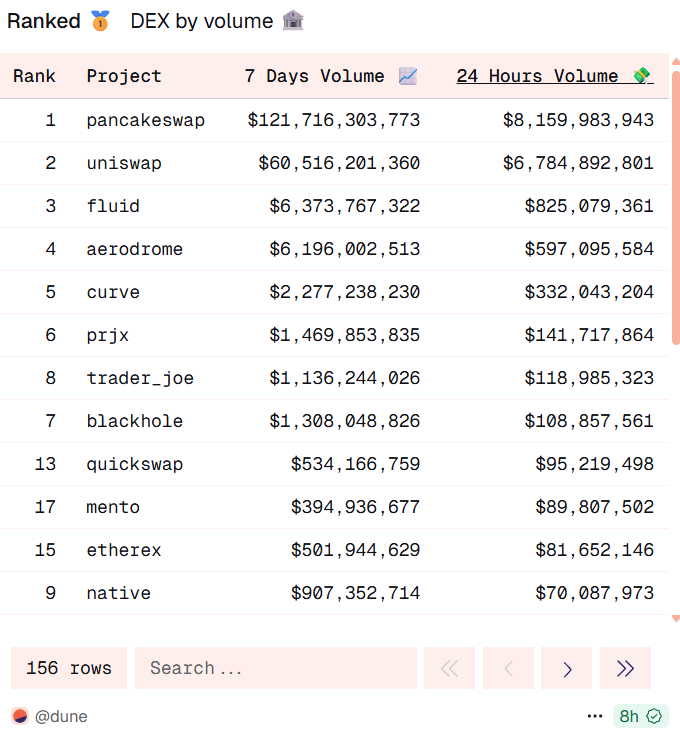Viewport: 680px width, 737px height.
Task: Click the table vertical scrollbar
Action: click(676, 207)
